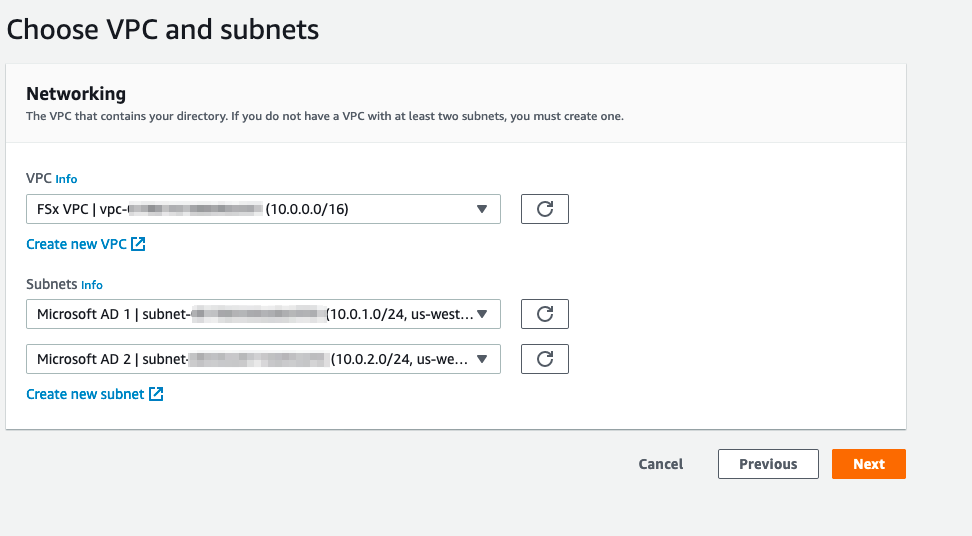The height and width of the screenshot is (536, 972).
Task: Click the Choose VPC and subnets title
Action: [x=163, y=29]
